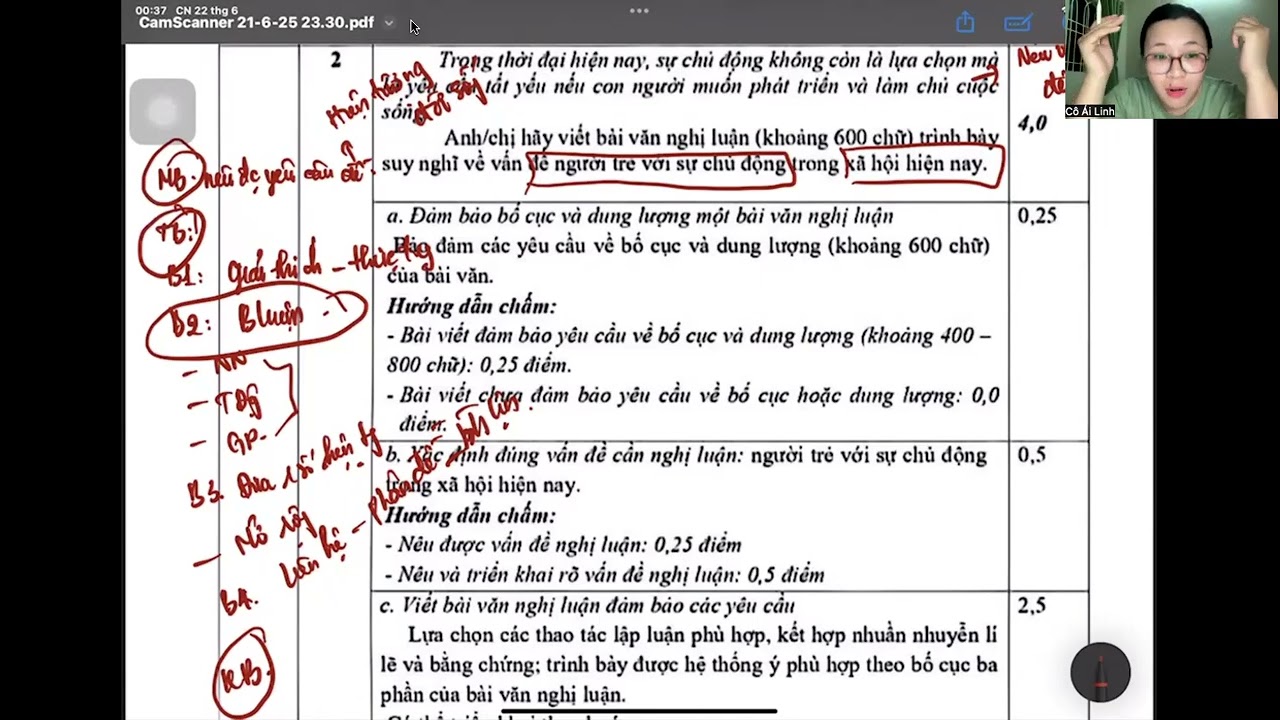Click heading 'a. Đảm bảo bố cục và dung lượng'
This screenshot has width=1280, height=720.
(x=640, y=216)
